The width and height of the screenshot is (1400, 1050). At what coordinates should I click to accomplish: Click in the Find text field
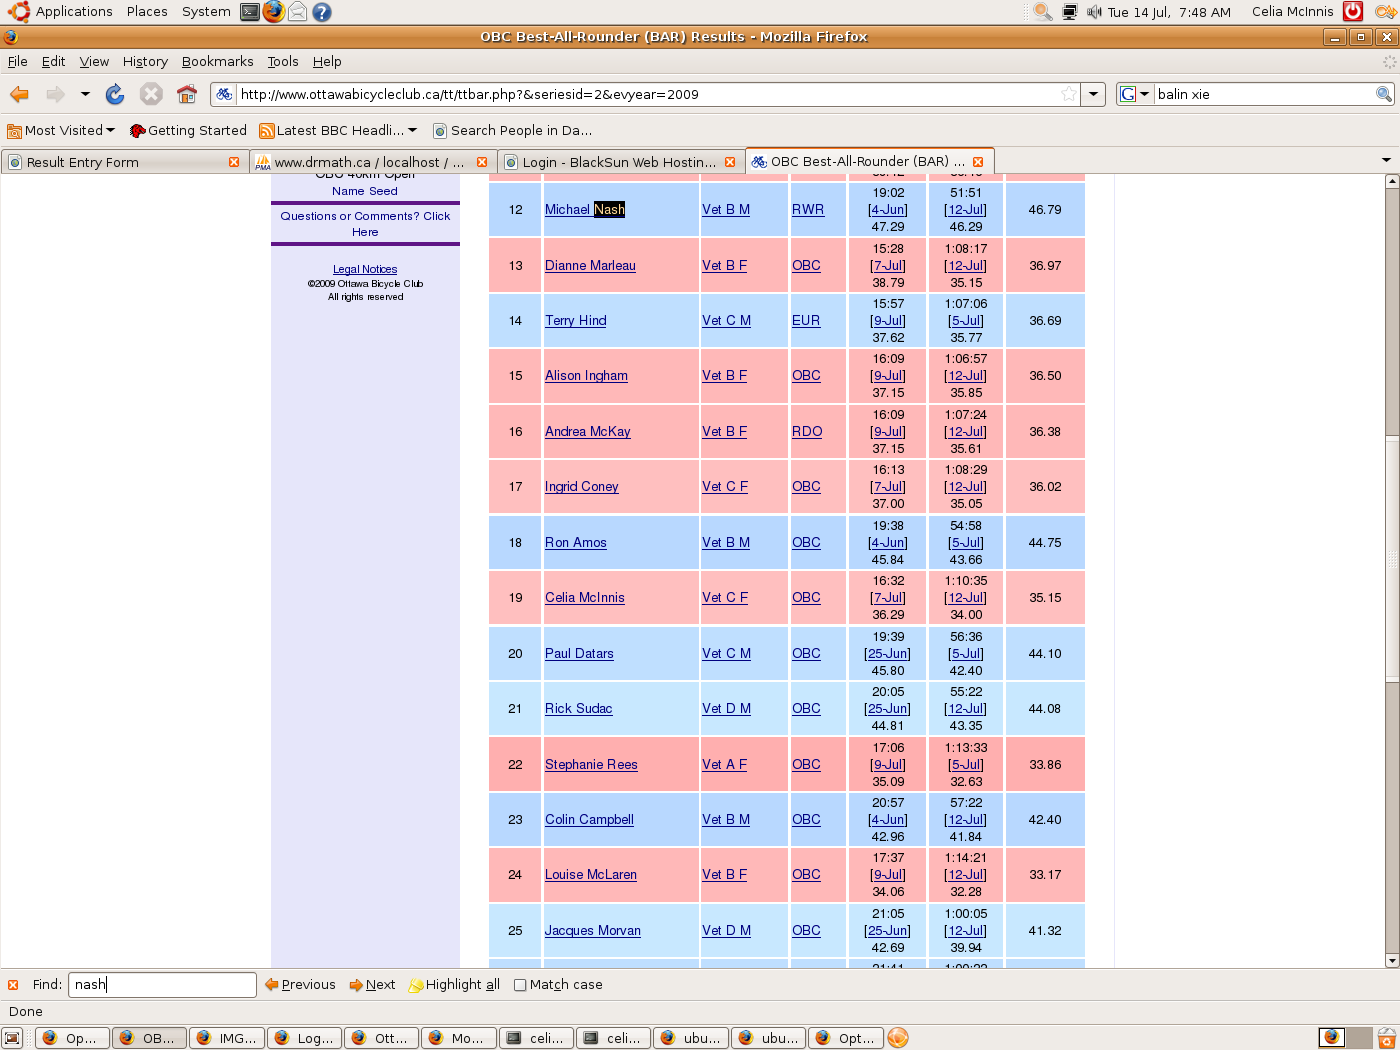(x=162, y=985)
